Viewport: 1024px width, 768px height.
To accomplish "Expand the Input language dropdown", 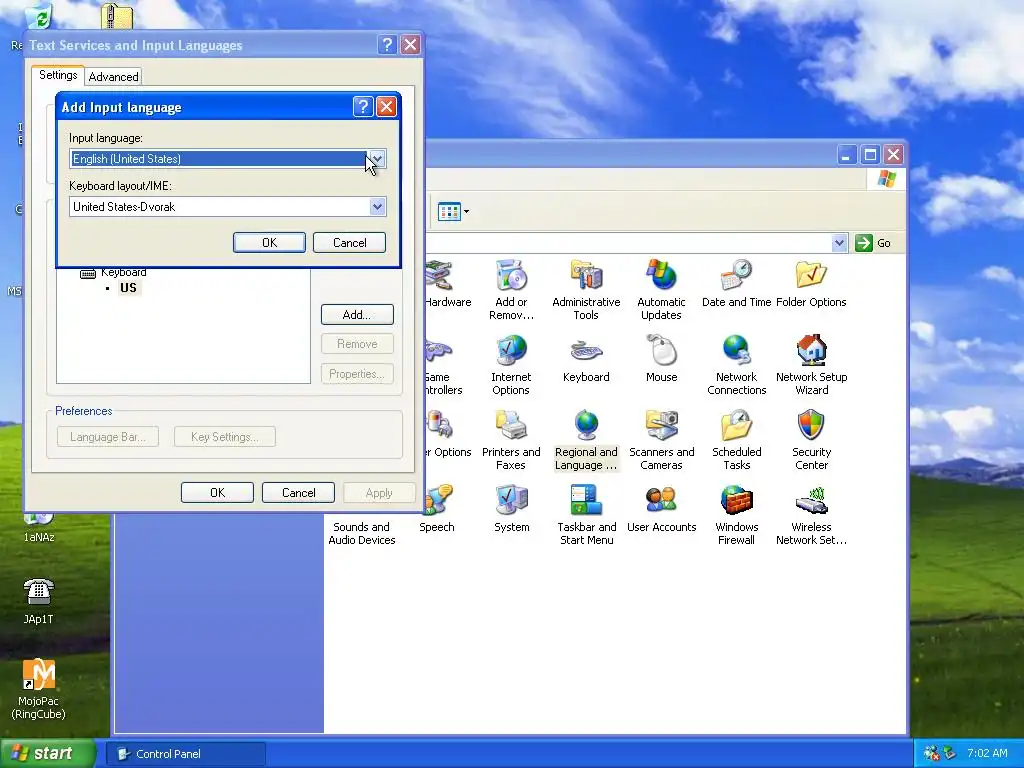I will 377,159.
